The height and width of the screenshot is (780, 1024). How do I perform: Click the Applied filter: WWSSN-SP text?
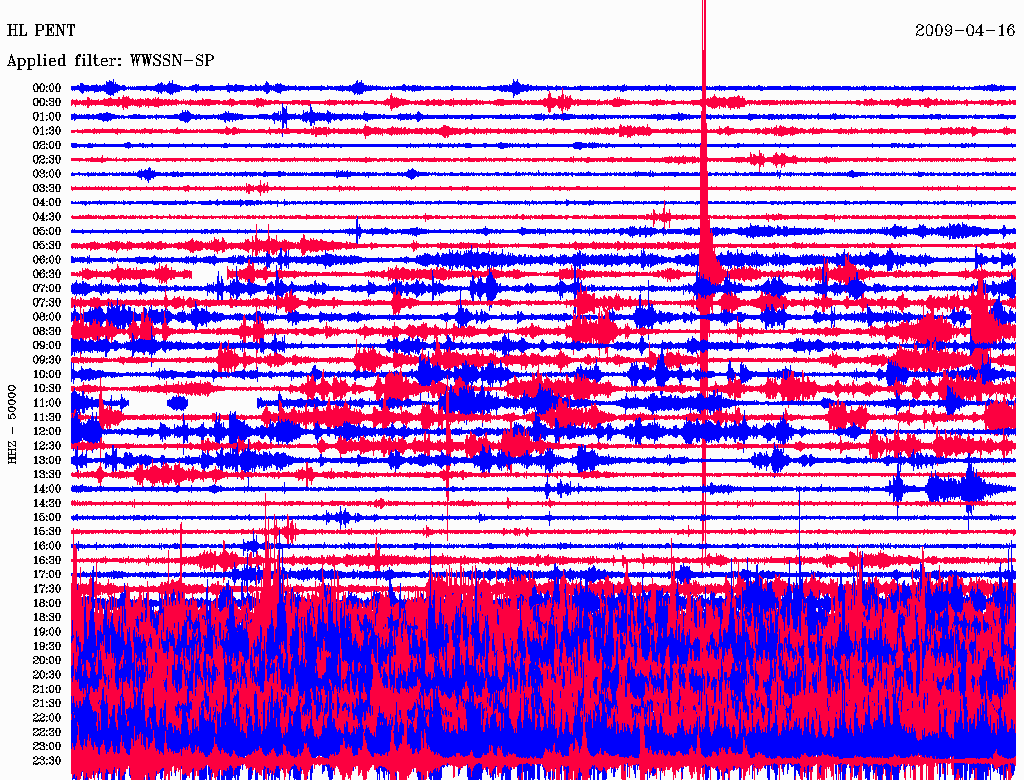click(110, 61)
